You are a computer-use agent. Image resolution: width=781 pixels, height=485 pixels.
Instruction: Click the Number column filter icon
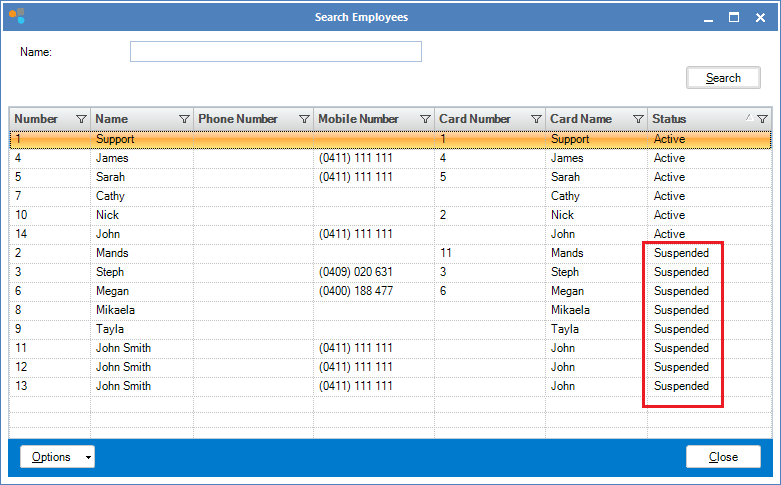pos(81,119)
